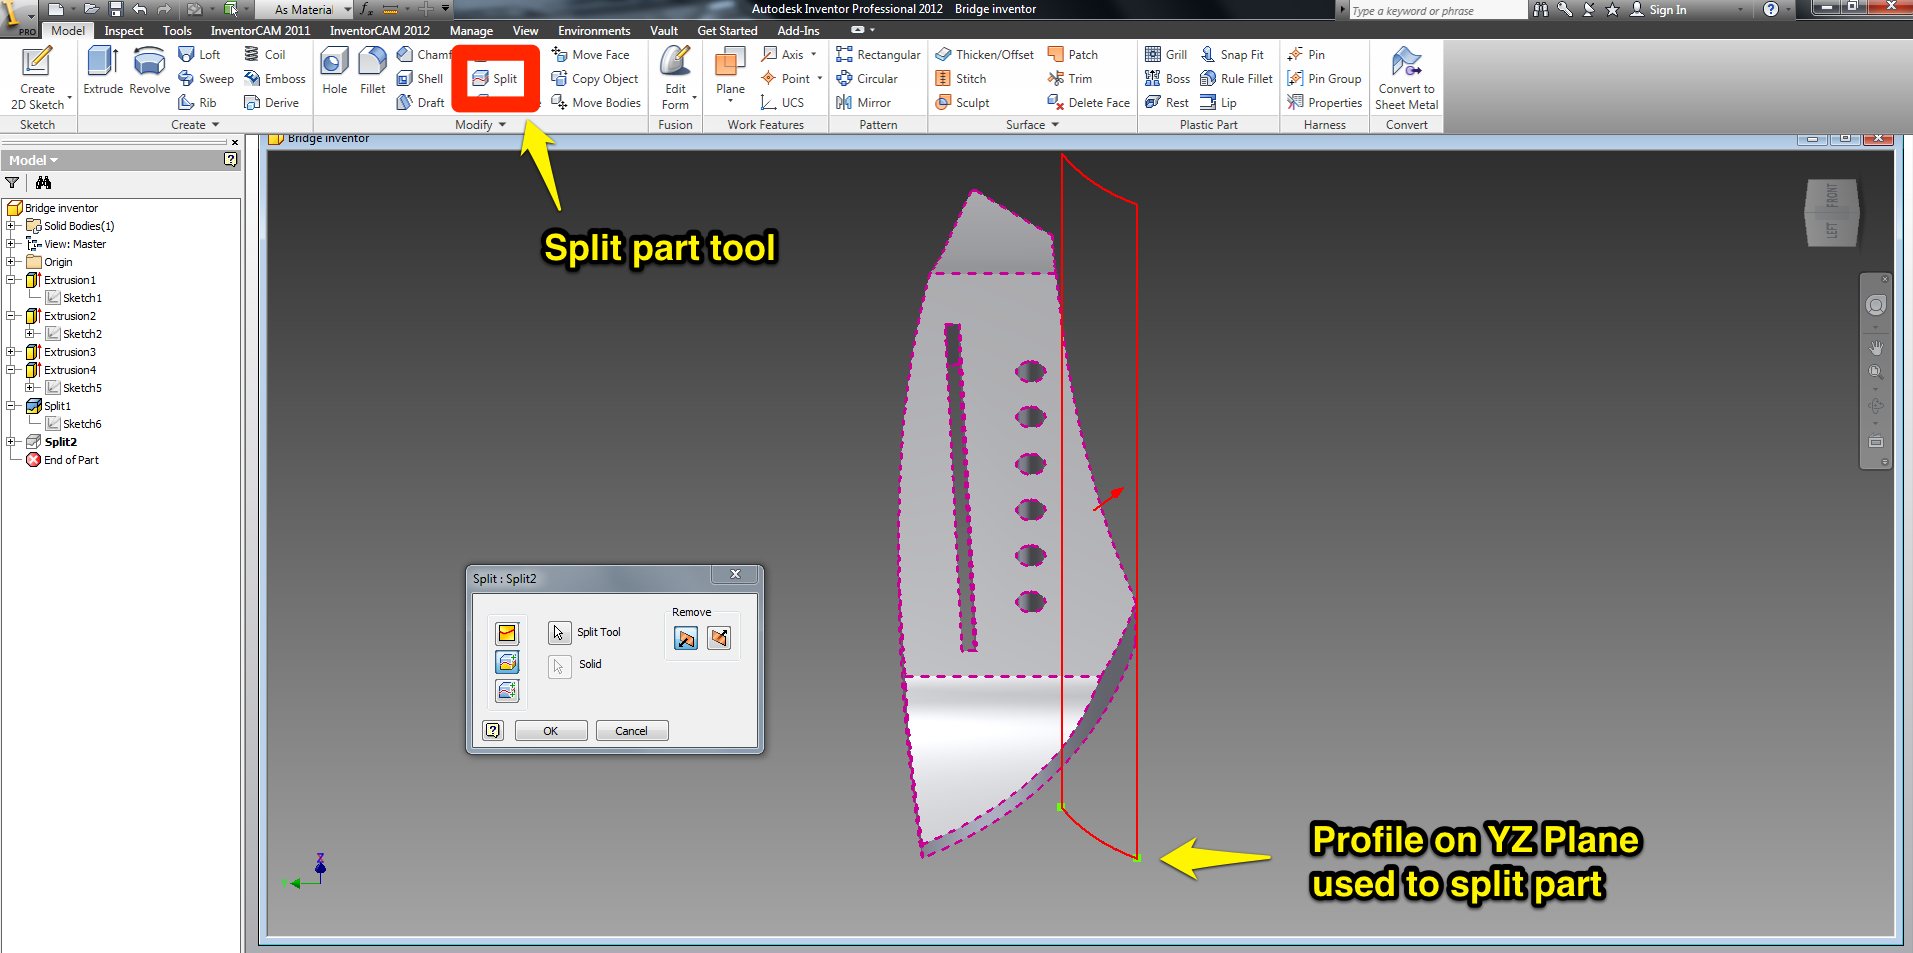Create a work Plane
Viewport: 1913px width, 953px height.
click(730, 74)
